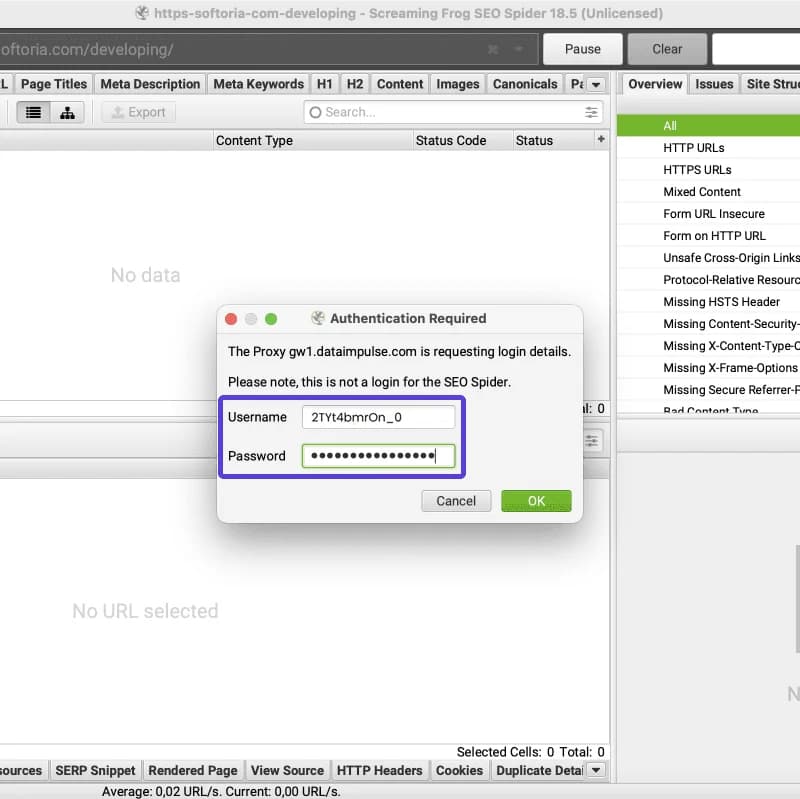Open the Duplicate Details overflow dropdown
The width and height of the screenshot is (800, 799).
pyautogui.click(x=594, y=770)
